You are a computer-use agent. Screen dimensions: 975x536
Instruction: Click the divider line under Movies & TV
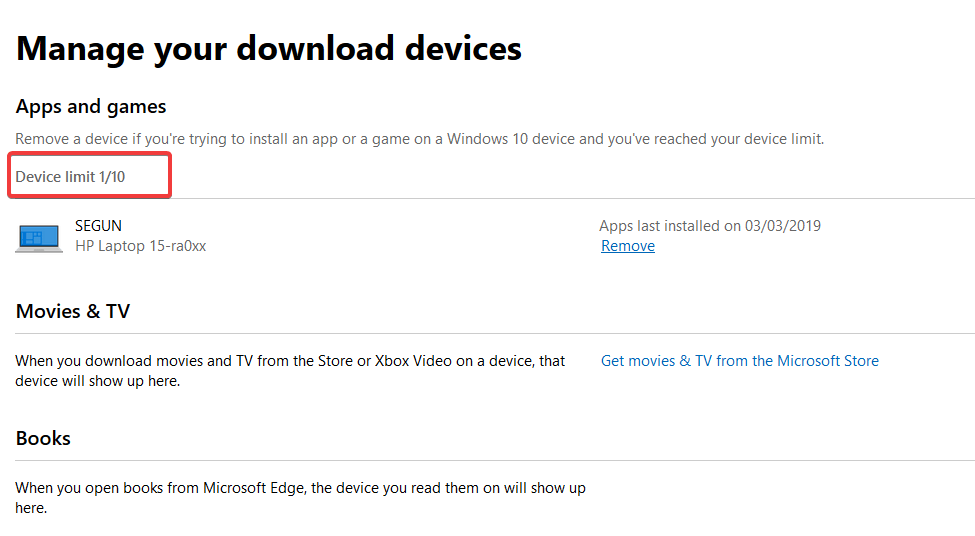(495, 334)
